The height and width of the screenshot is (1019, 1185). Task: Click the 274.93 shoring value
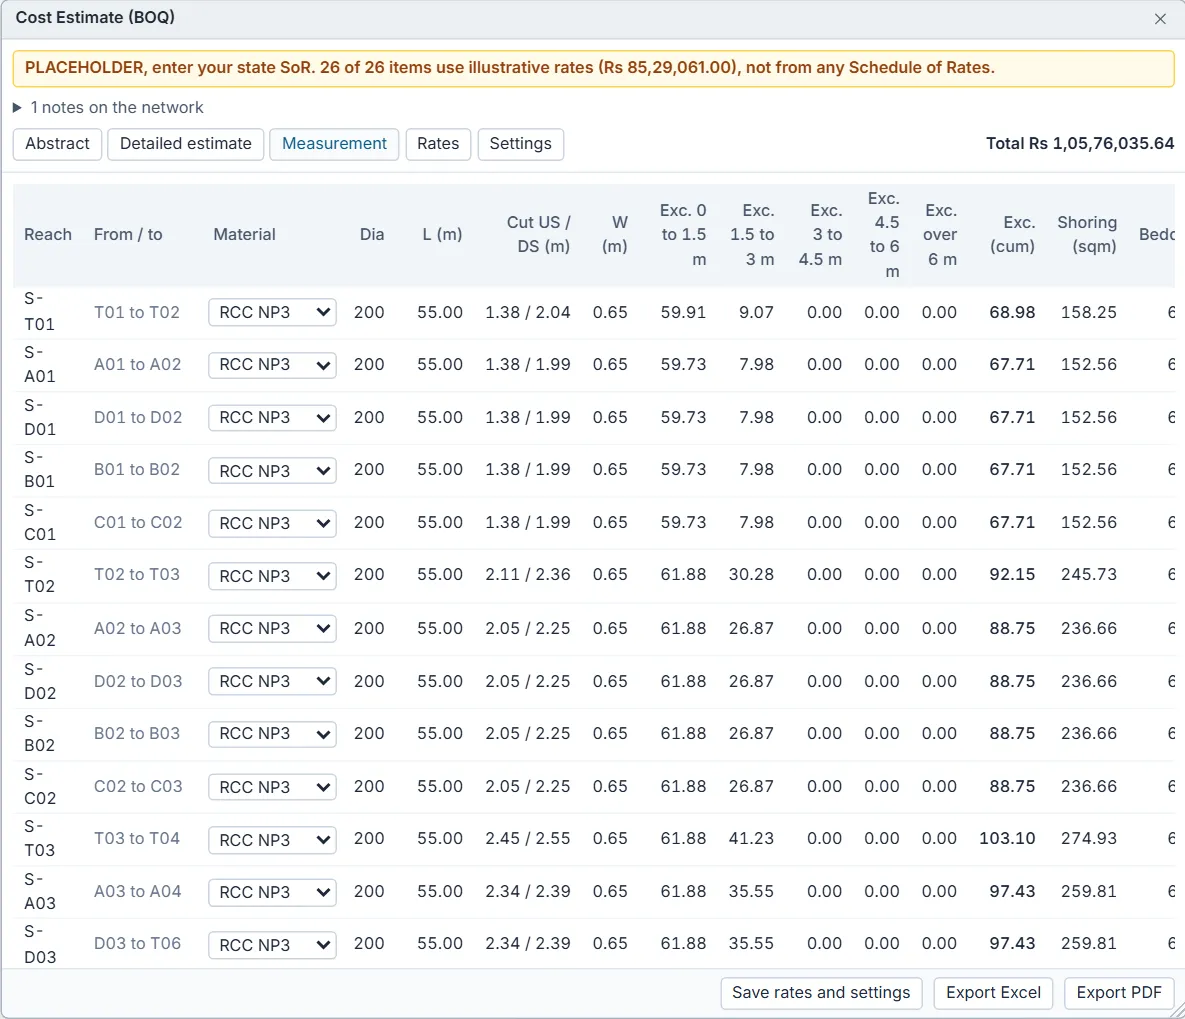pyautogui.click(x=1088, y=838)
